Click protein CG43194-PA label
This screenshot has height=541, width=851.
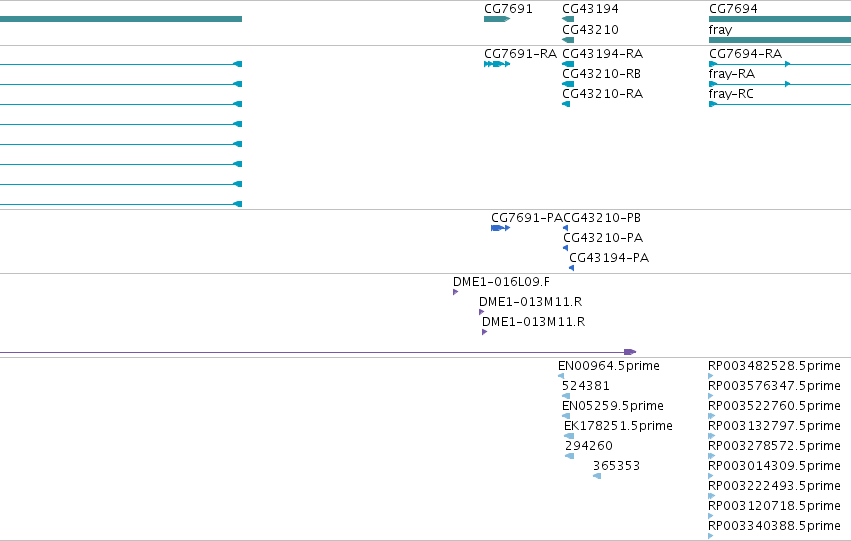tap(609, 258)
